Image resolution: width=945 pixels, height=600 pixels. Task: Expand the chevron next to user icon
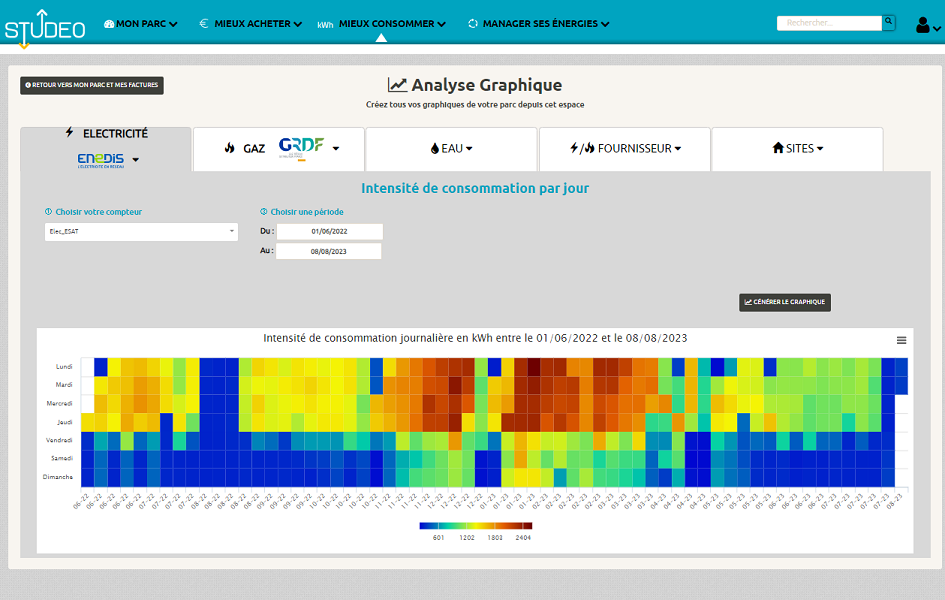tap(937, 28)
